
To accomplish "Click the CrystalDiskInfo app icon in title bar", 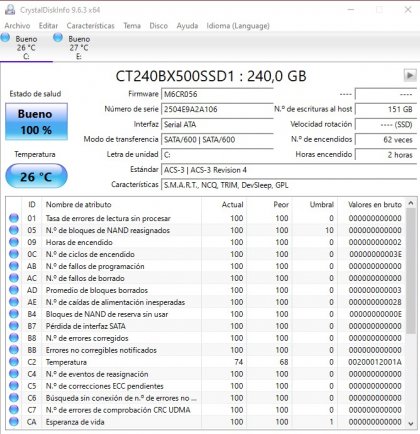I will [10, 10].
